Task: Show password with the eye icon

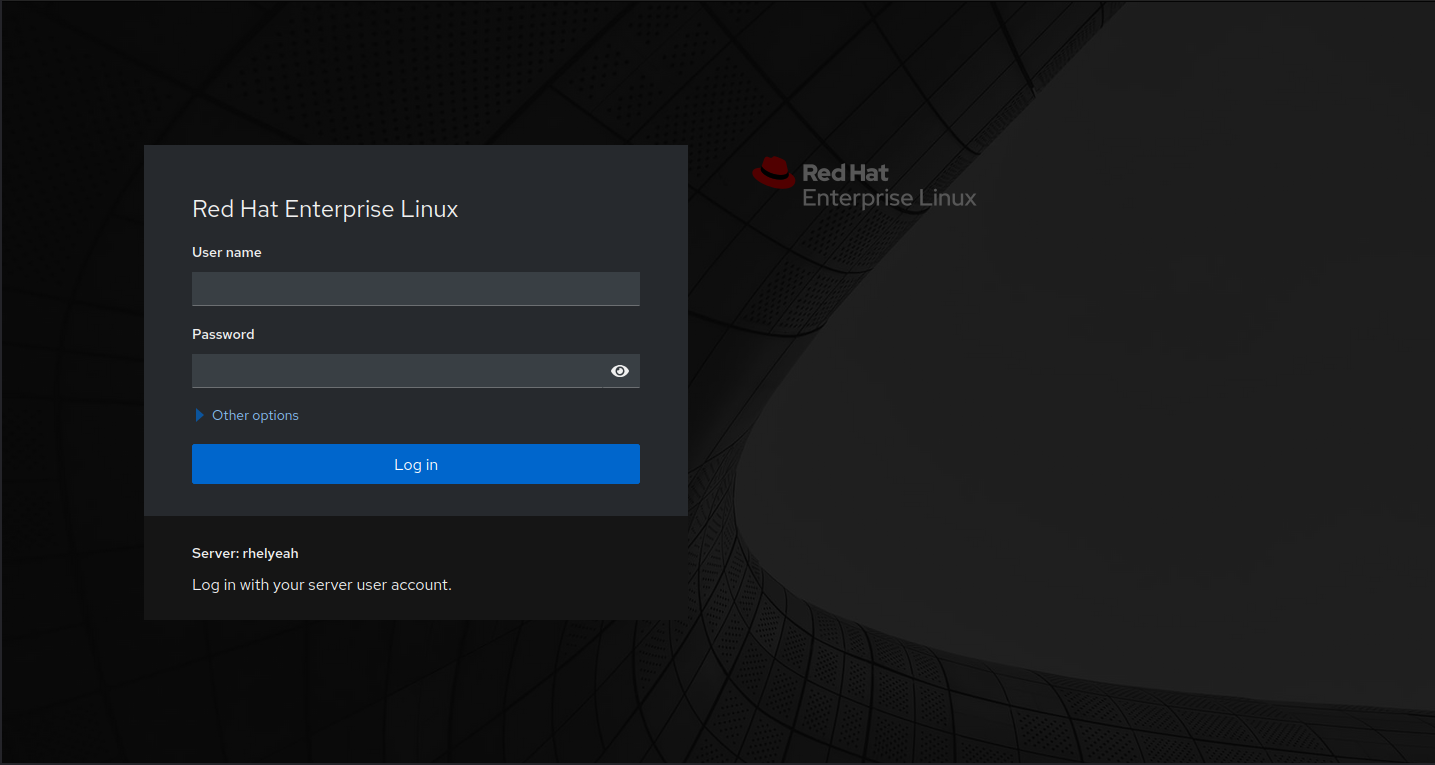Action: [x=620, y=371]
